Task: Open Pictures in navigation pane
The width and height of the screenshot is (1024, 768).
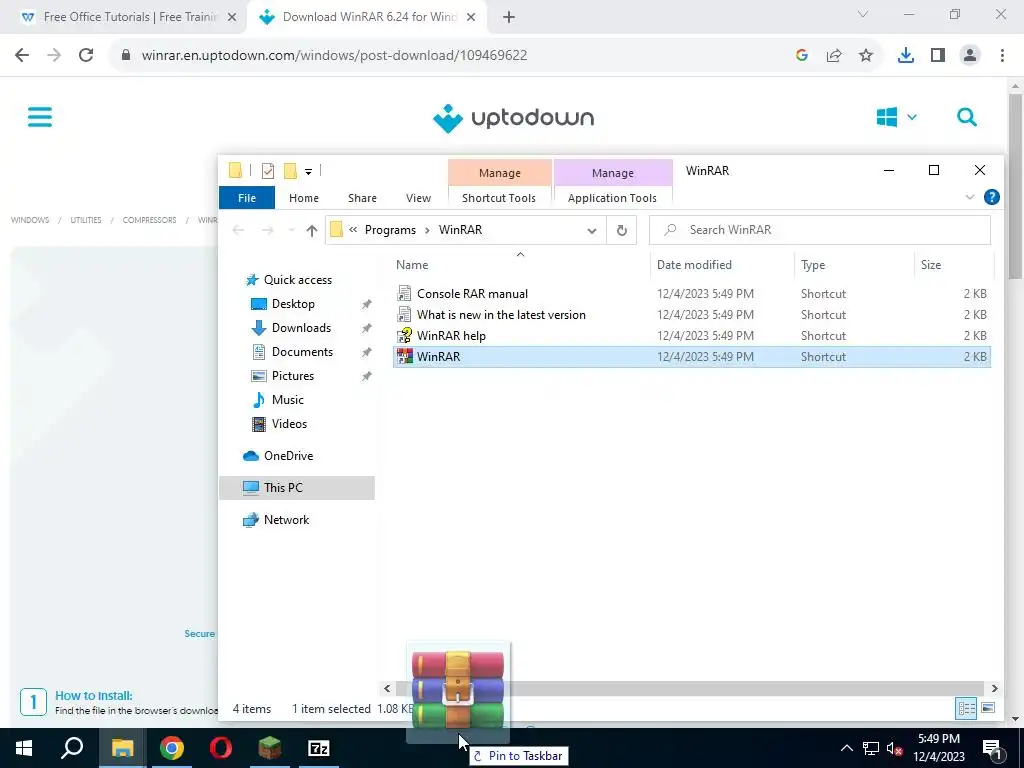Action: (293, 376)
